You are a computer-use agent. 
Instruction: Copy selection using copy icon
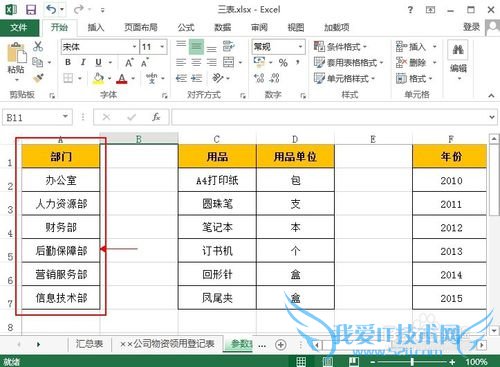coord(38,62)
